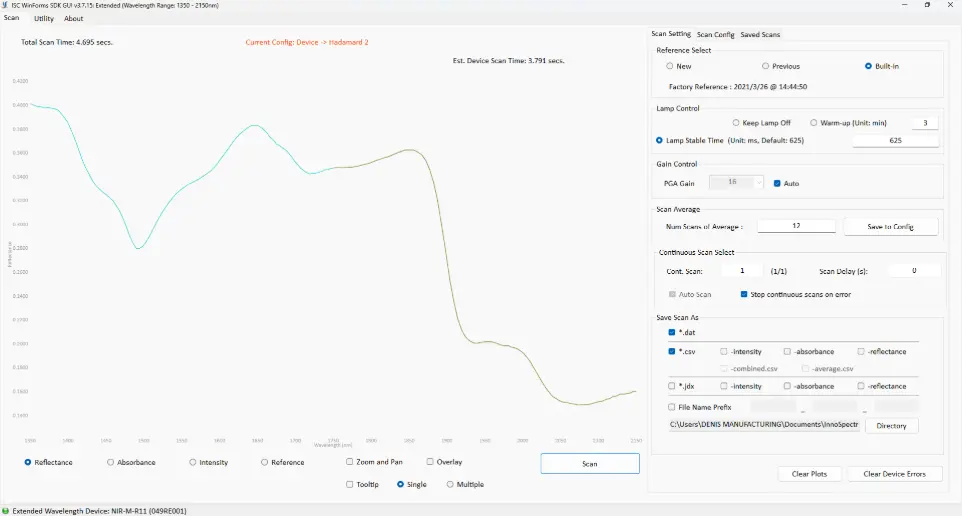Screen dimensions: 962x516
Task: Open the About menu
Action: (x=74, y=19)
